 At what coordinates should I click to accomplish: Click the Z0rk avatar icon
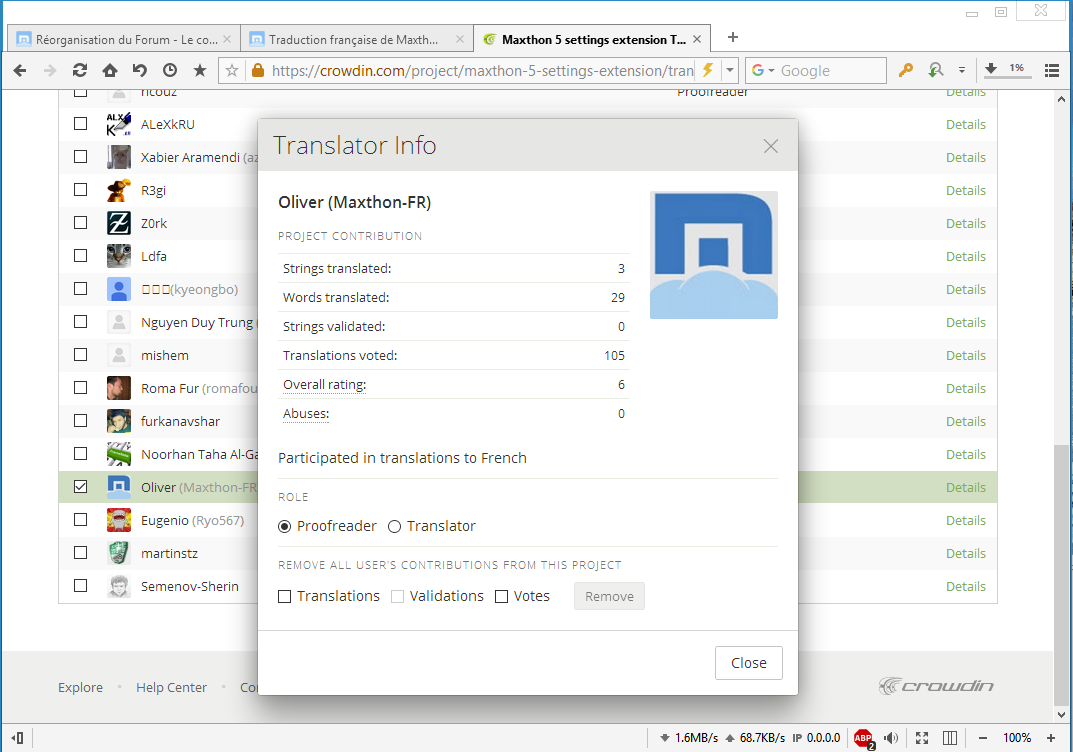(119, 223)
